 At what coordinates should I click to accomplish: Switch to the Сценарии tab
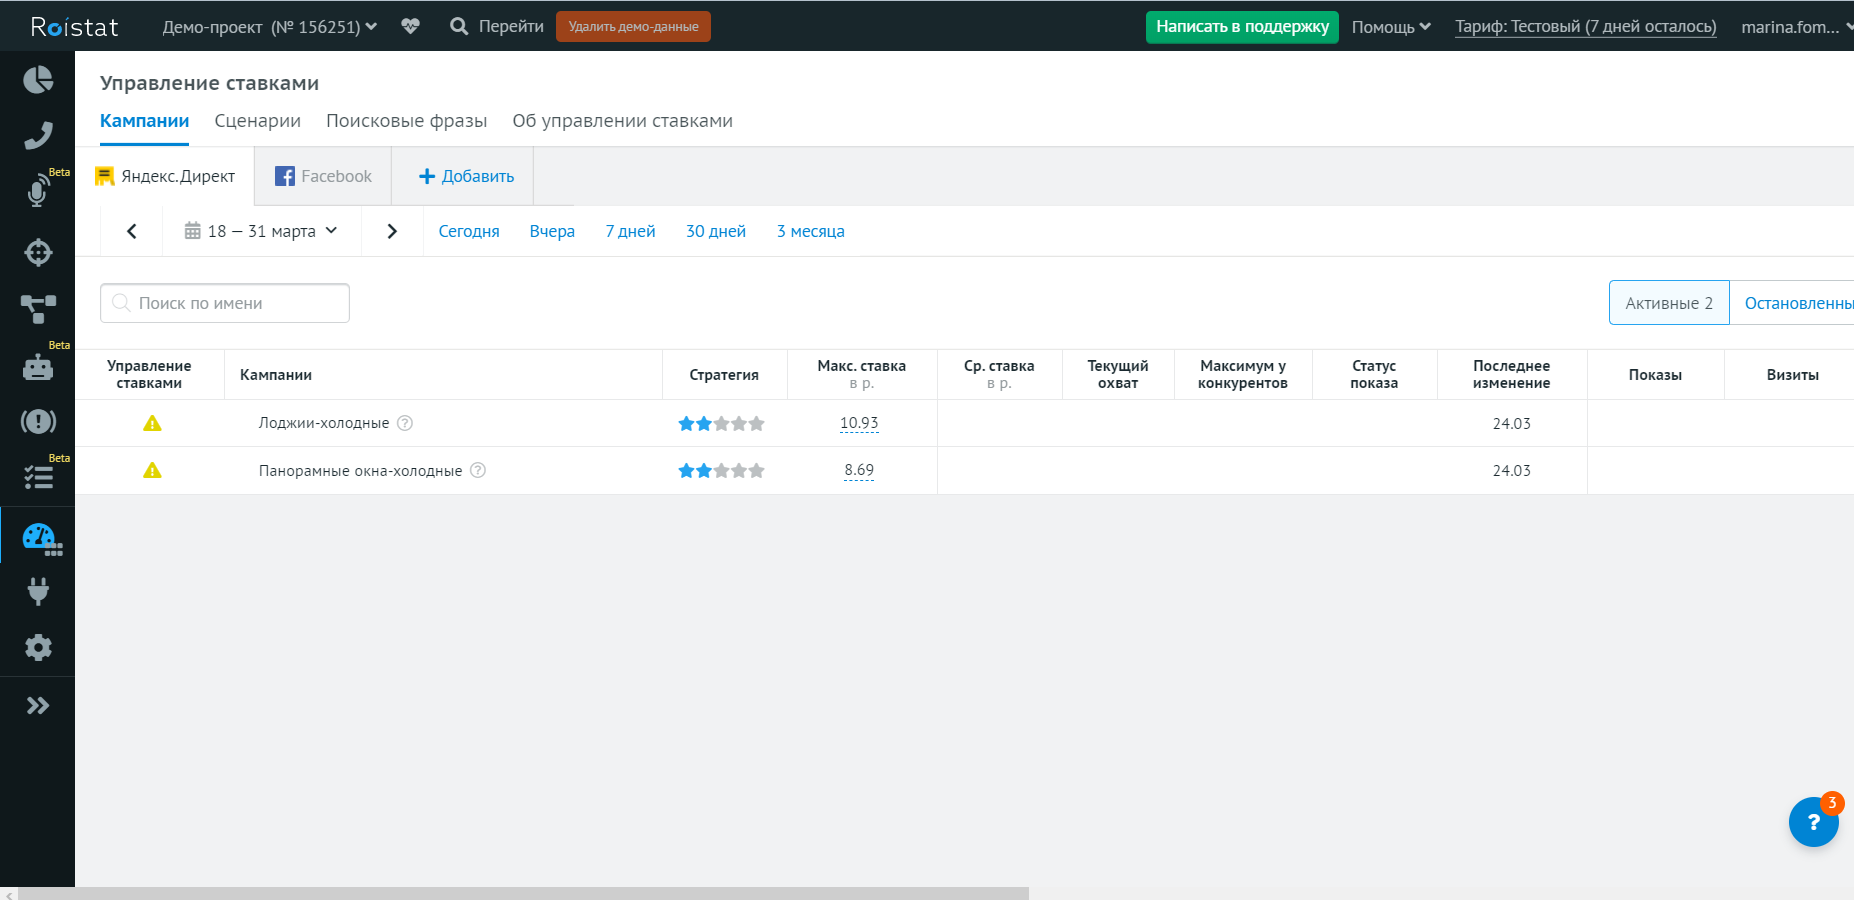[x=257, y=121]
